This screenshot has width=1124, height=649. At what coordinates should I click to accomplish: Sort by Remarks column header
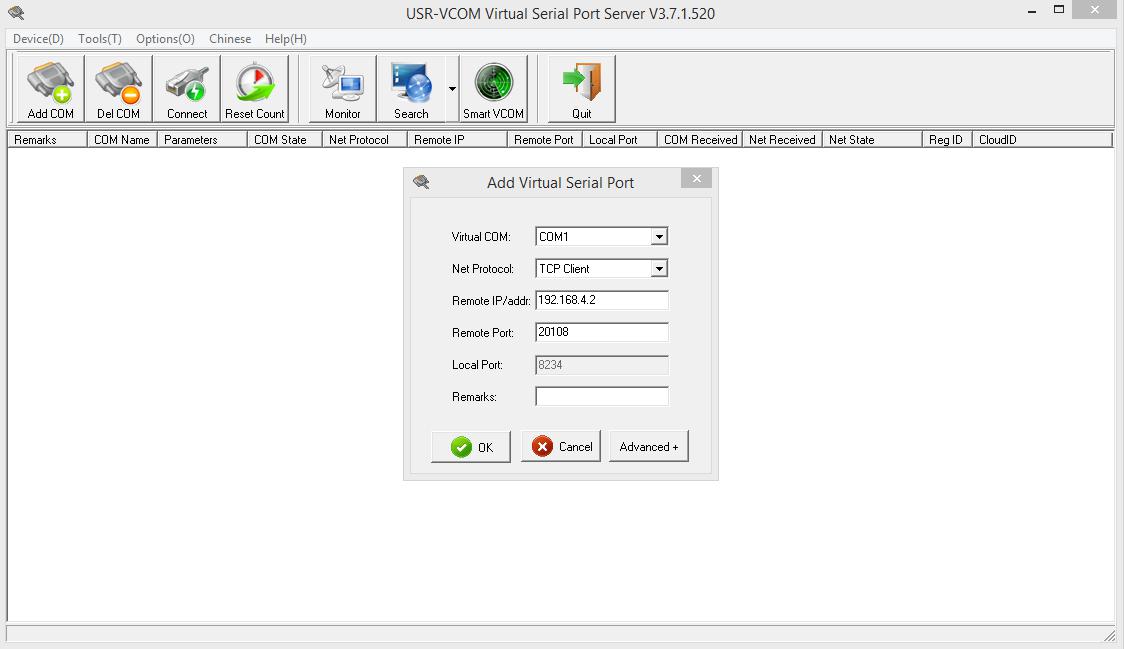47,140
